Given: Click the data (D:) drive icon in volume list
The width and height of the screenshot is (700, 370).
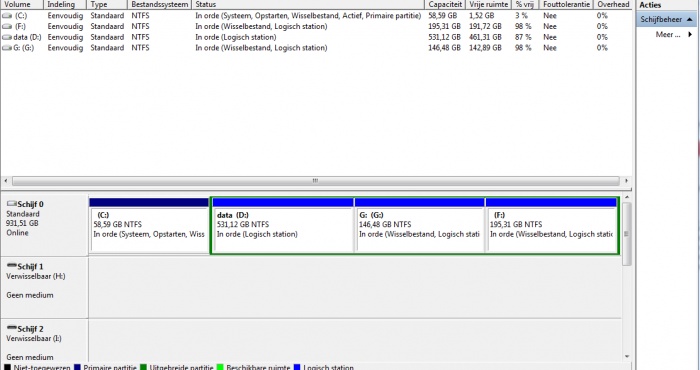Looking at the screenshot, I should [x=7, y=37].
